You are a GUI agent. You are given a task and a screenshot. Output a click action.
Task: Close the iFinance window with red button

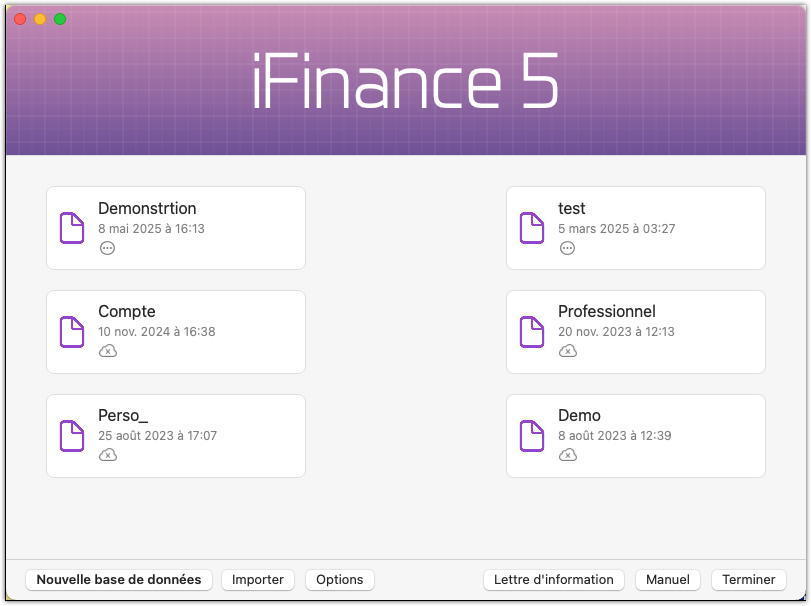coord(20,19)
